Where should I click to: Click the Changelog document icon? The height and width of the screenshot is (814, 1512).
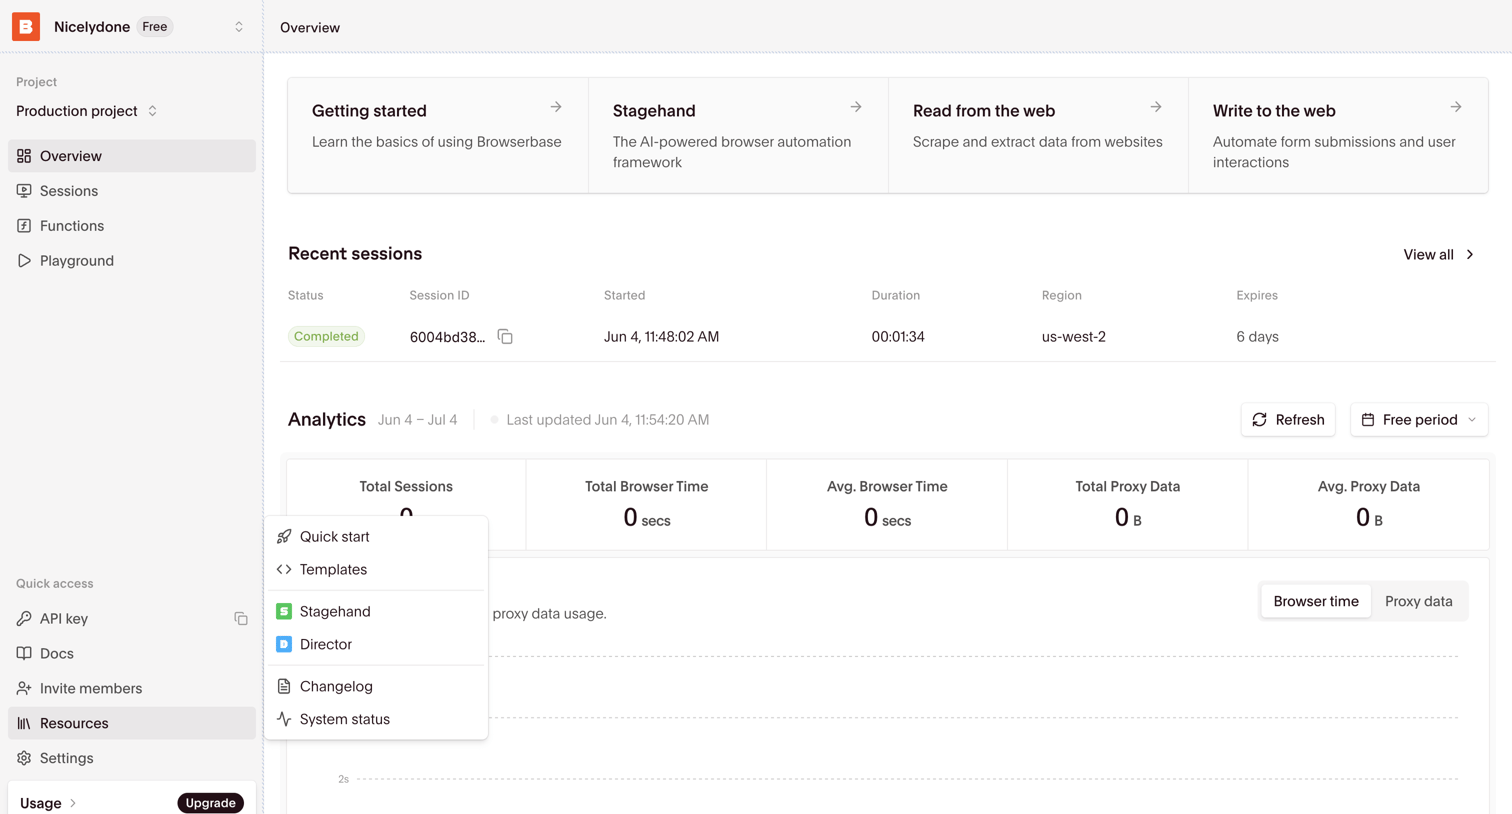pos(284,687)
